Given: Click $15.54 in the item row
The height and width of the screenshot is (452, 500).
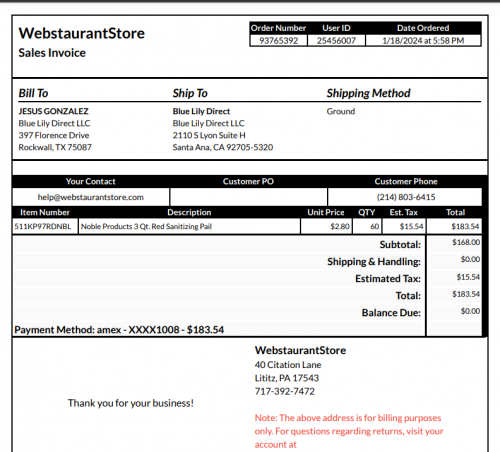Looking at the screenshot, I should [412, 227].
